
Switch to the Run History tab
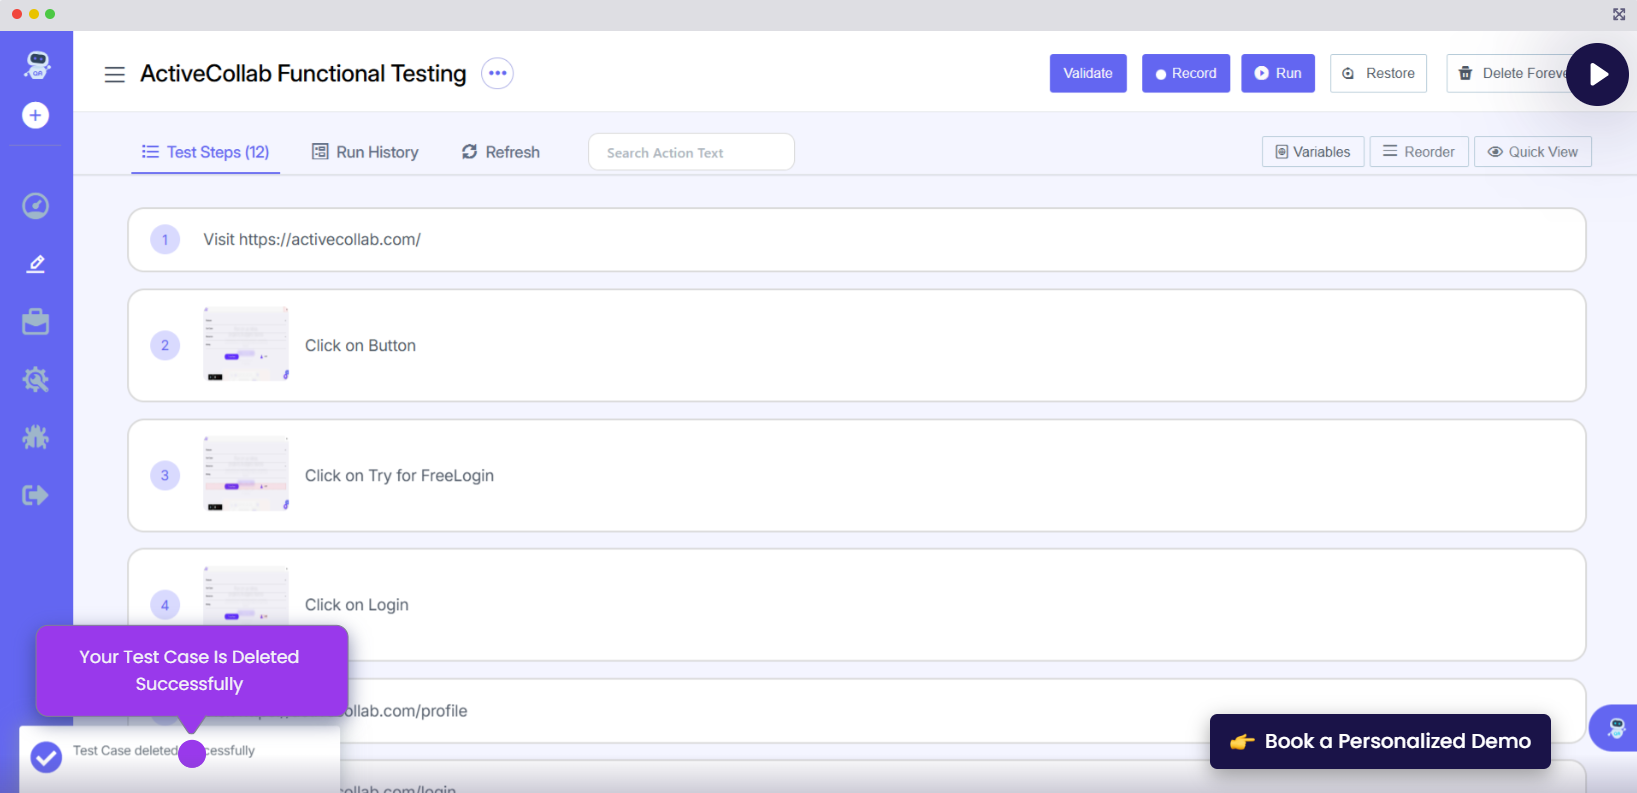(x=365, y=152)
